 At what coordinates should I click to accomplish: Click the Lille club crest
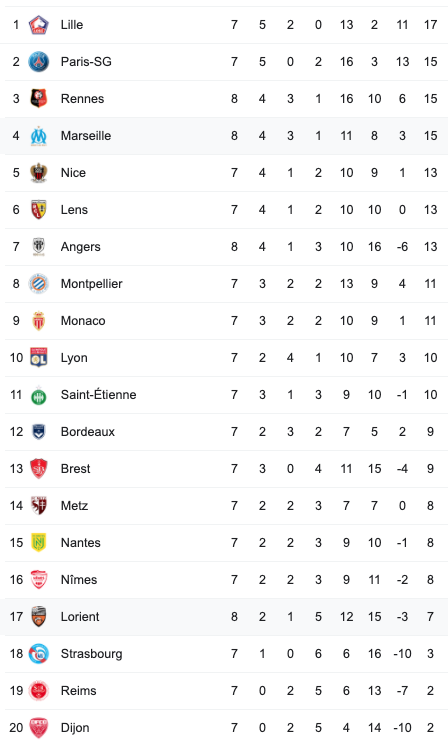[39, 25]
